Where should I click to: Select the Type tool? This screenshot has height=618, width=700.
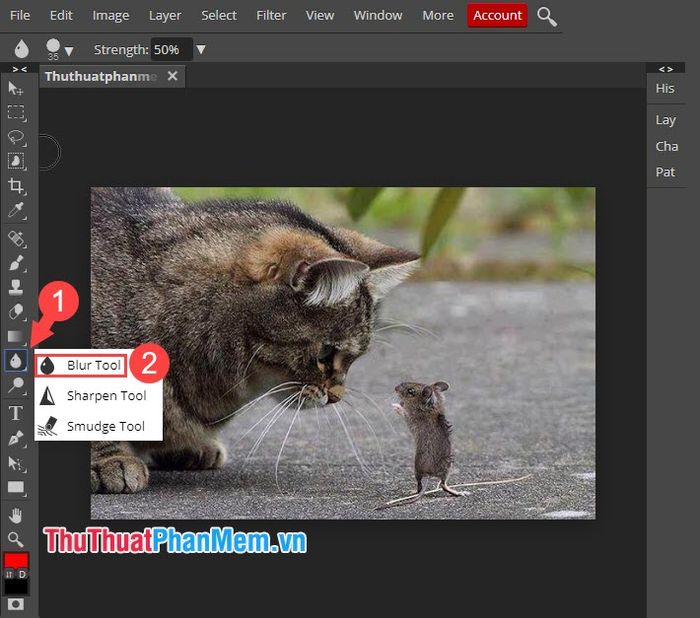tap(16, 413)
